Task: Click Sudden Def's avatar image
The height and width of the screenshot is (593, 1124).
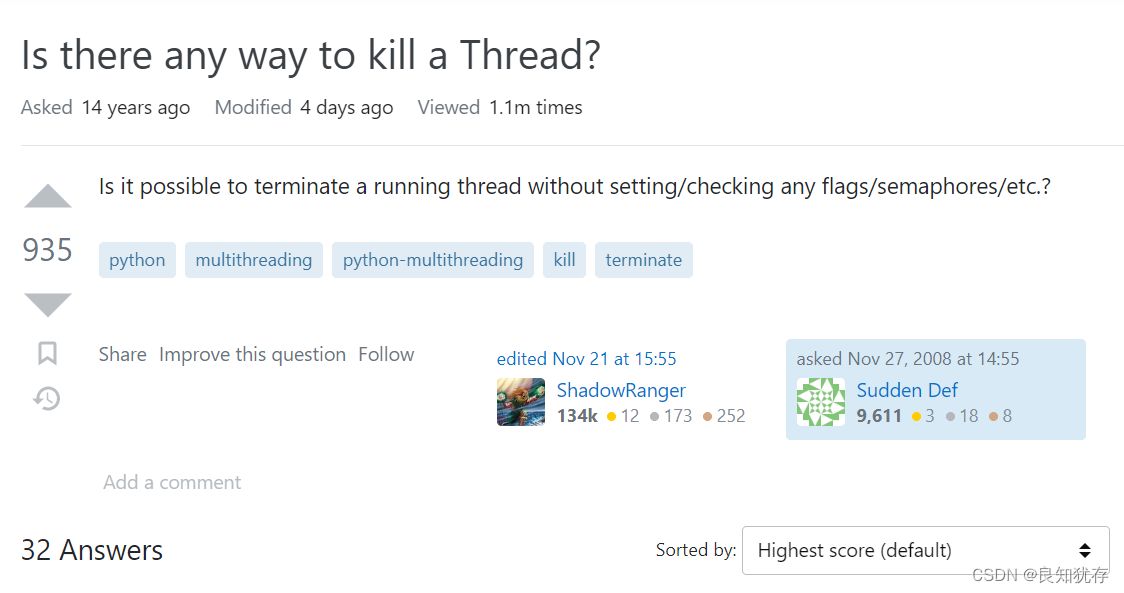Action: point(821,402)
